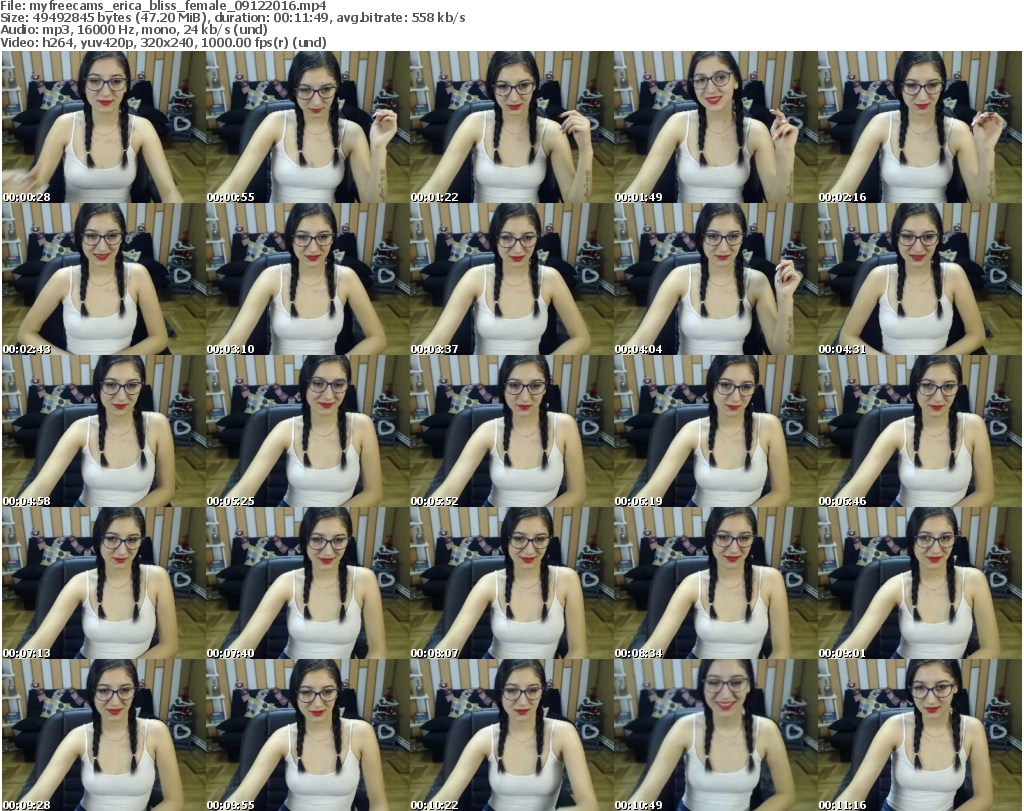Pick the preview frame marked 00:06:19

pyautogui.click(x=716, y=431)
